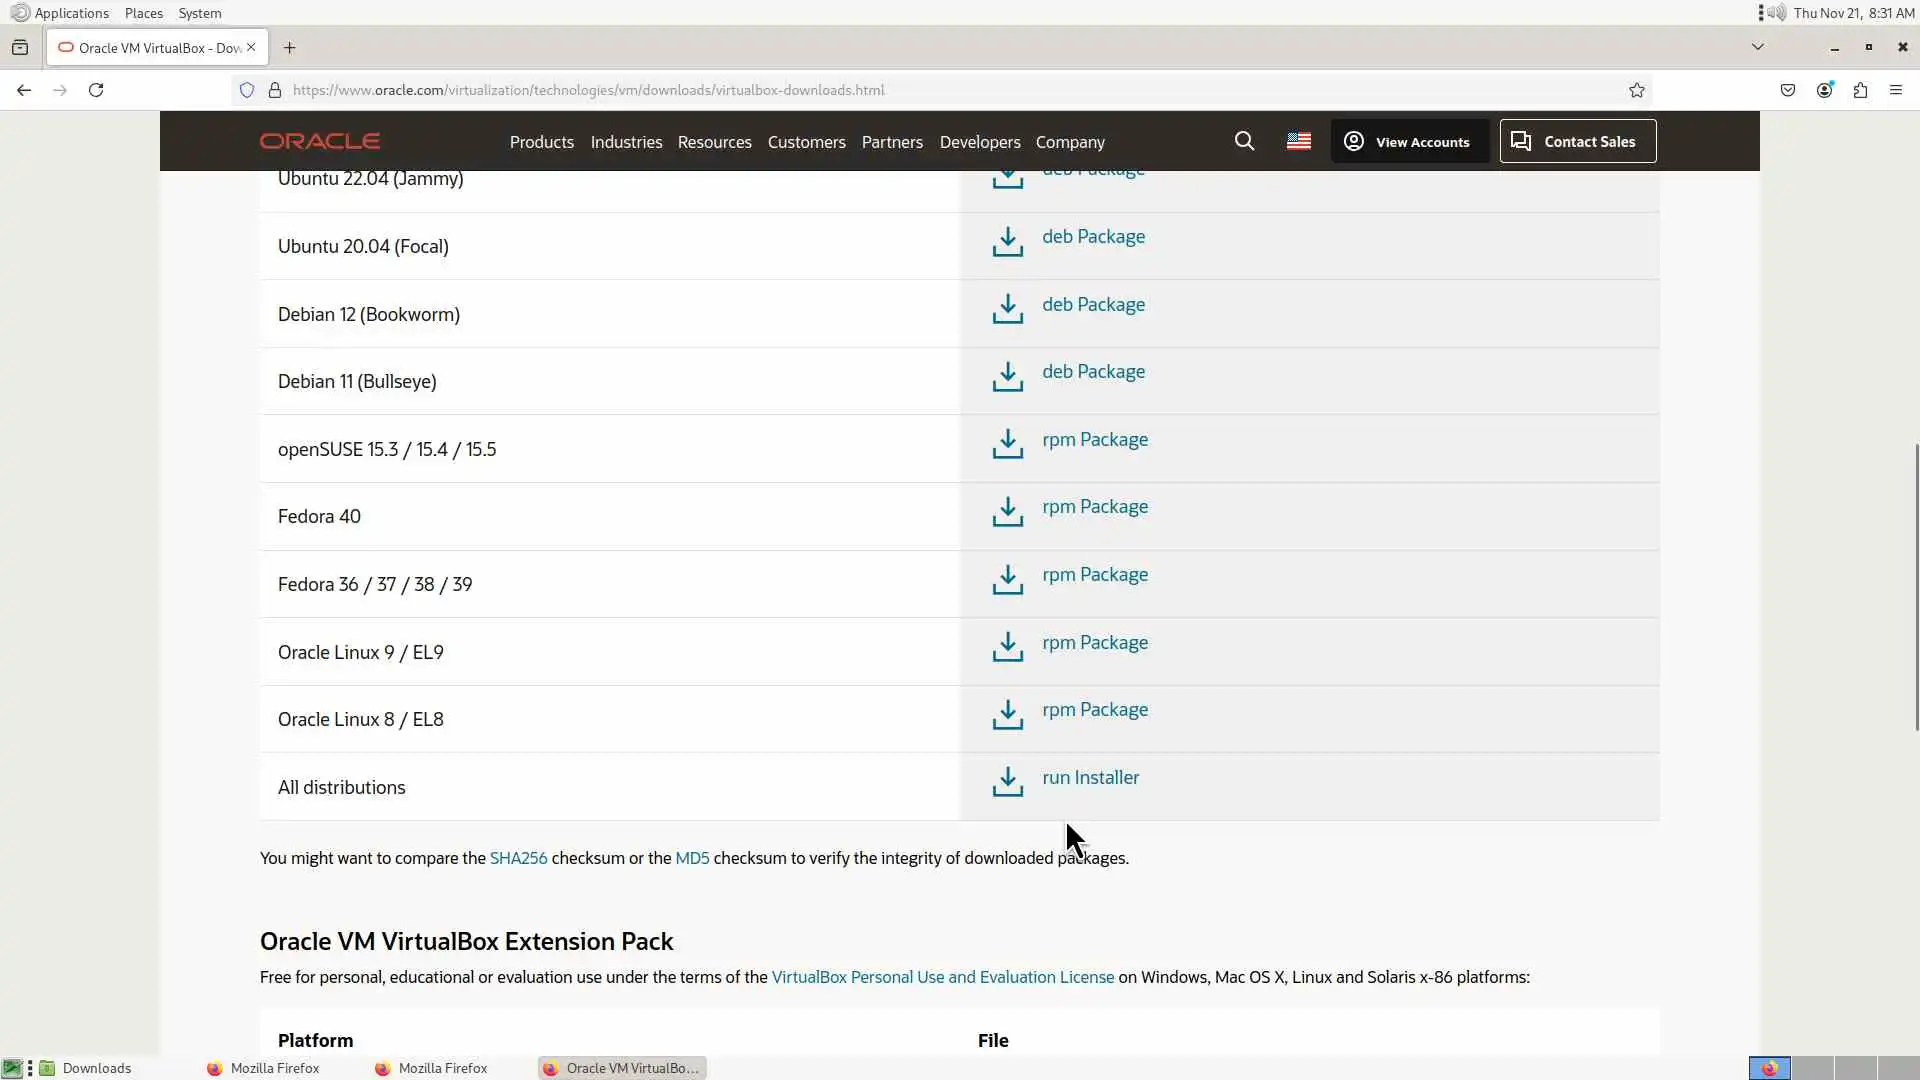Reload the page with the refresh icon

coord(96,90)
